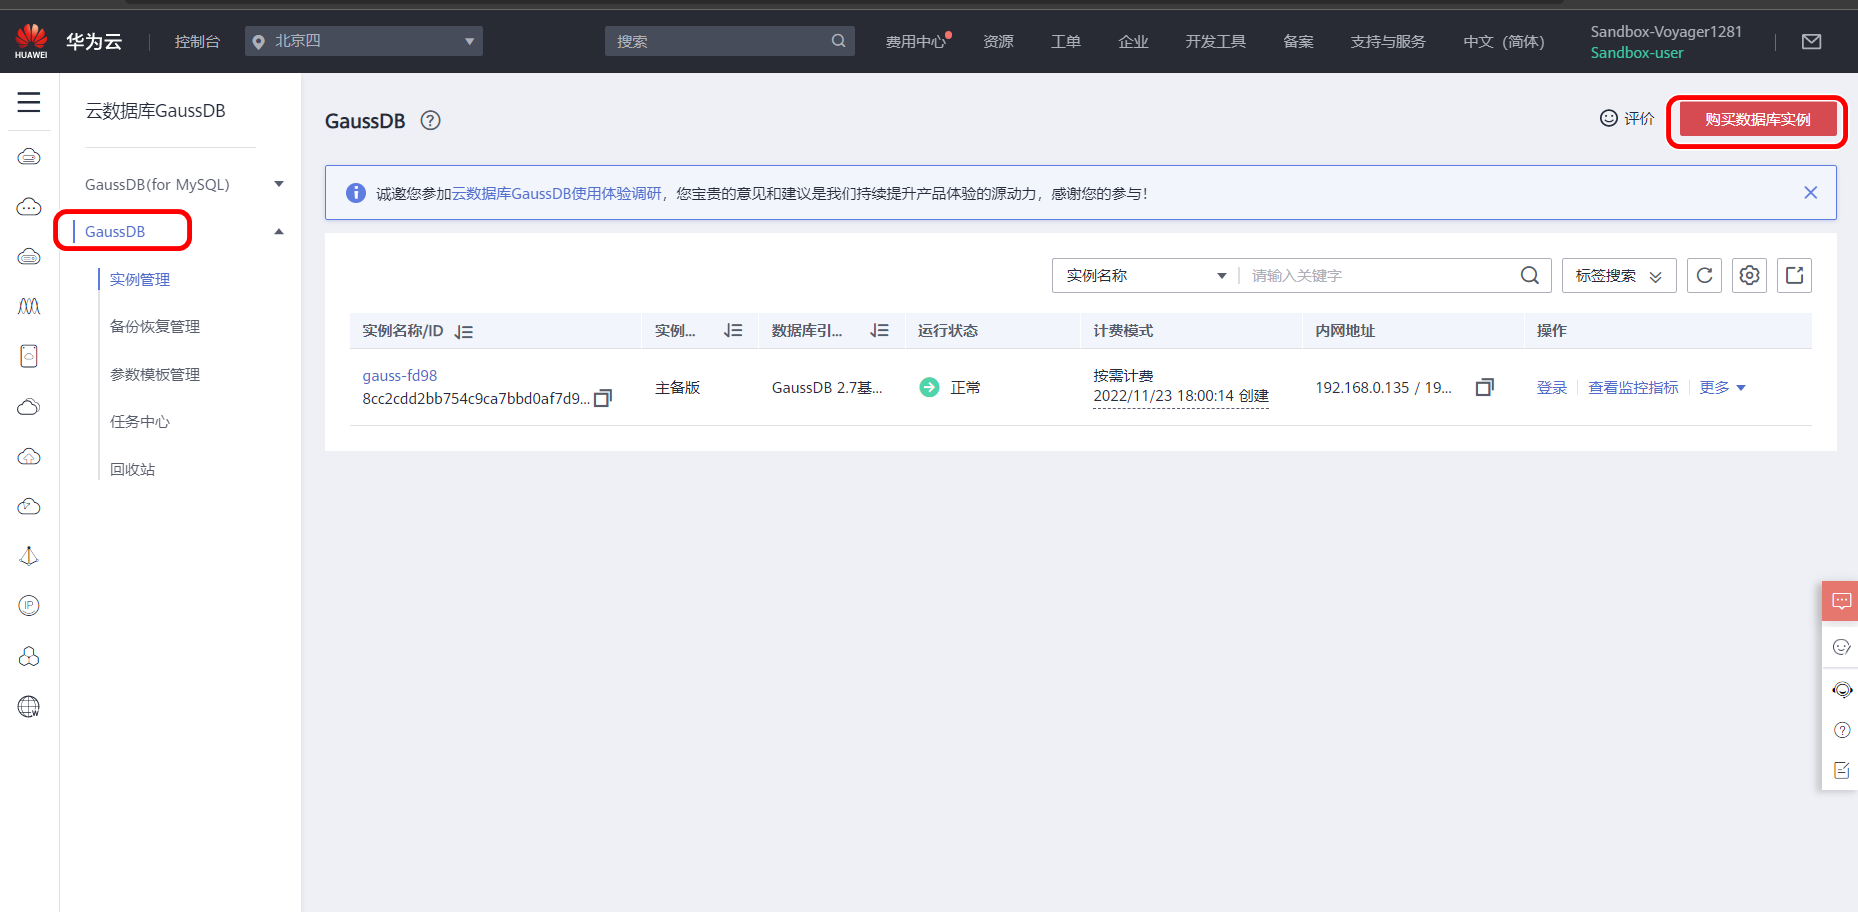This screenshot has width=1858, height=912.
Task: Click the floating help question icon
Action: (1842, 730)
